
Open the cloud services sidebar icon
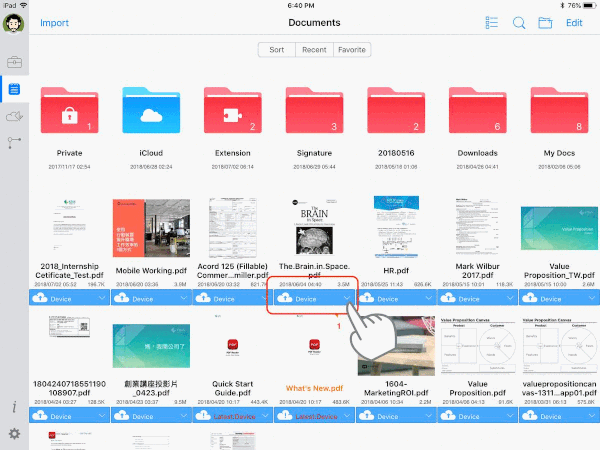pos(14,116)
